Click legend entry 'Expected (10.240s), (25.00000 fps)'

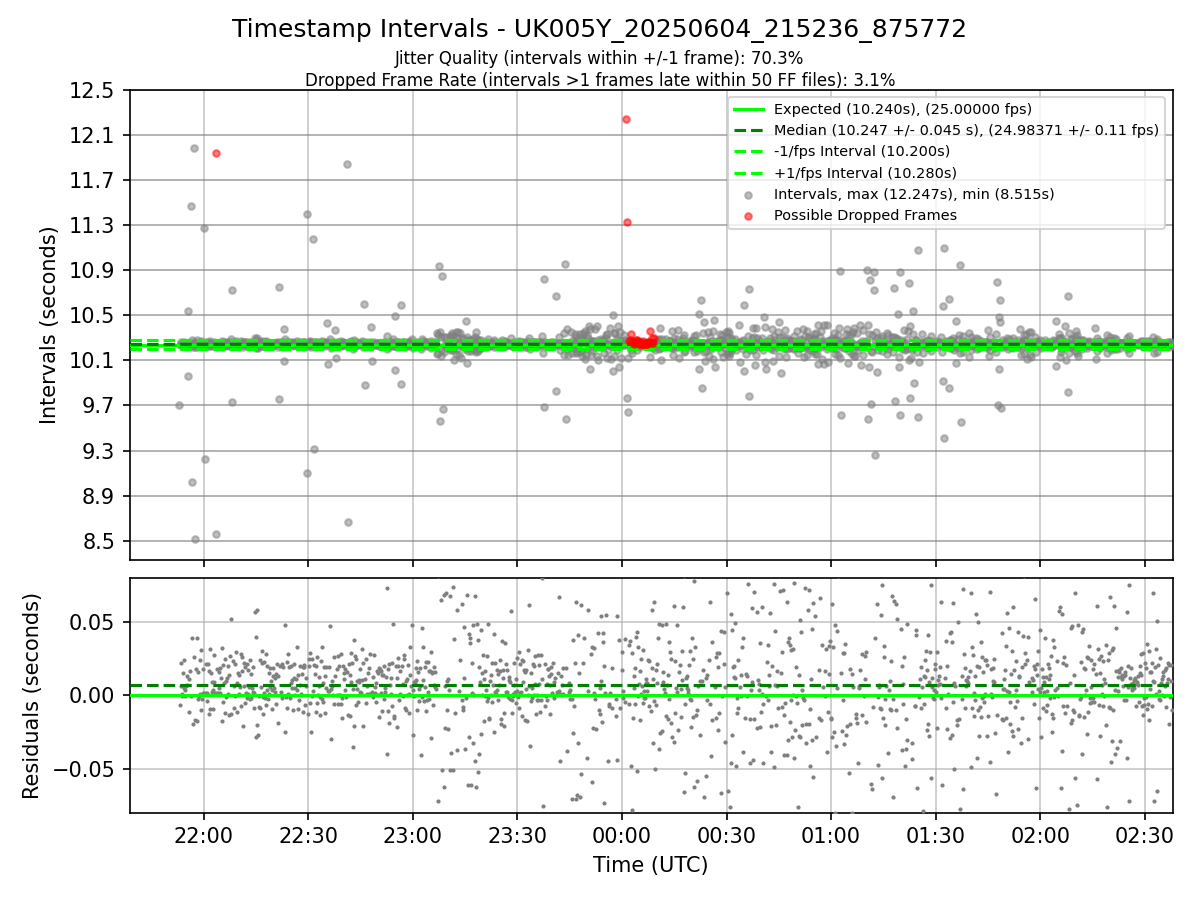pos(903,109)
